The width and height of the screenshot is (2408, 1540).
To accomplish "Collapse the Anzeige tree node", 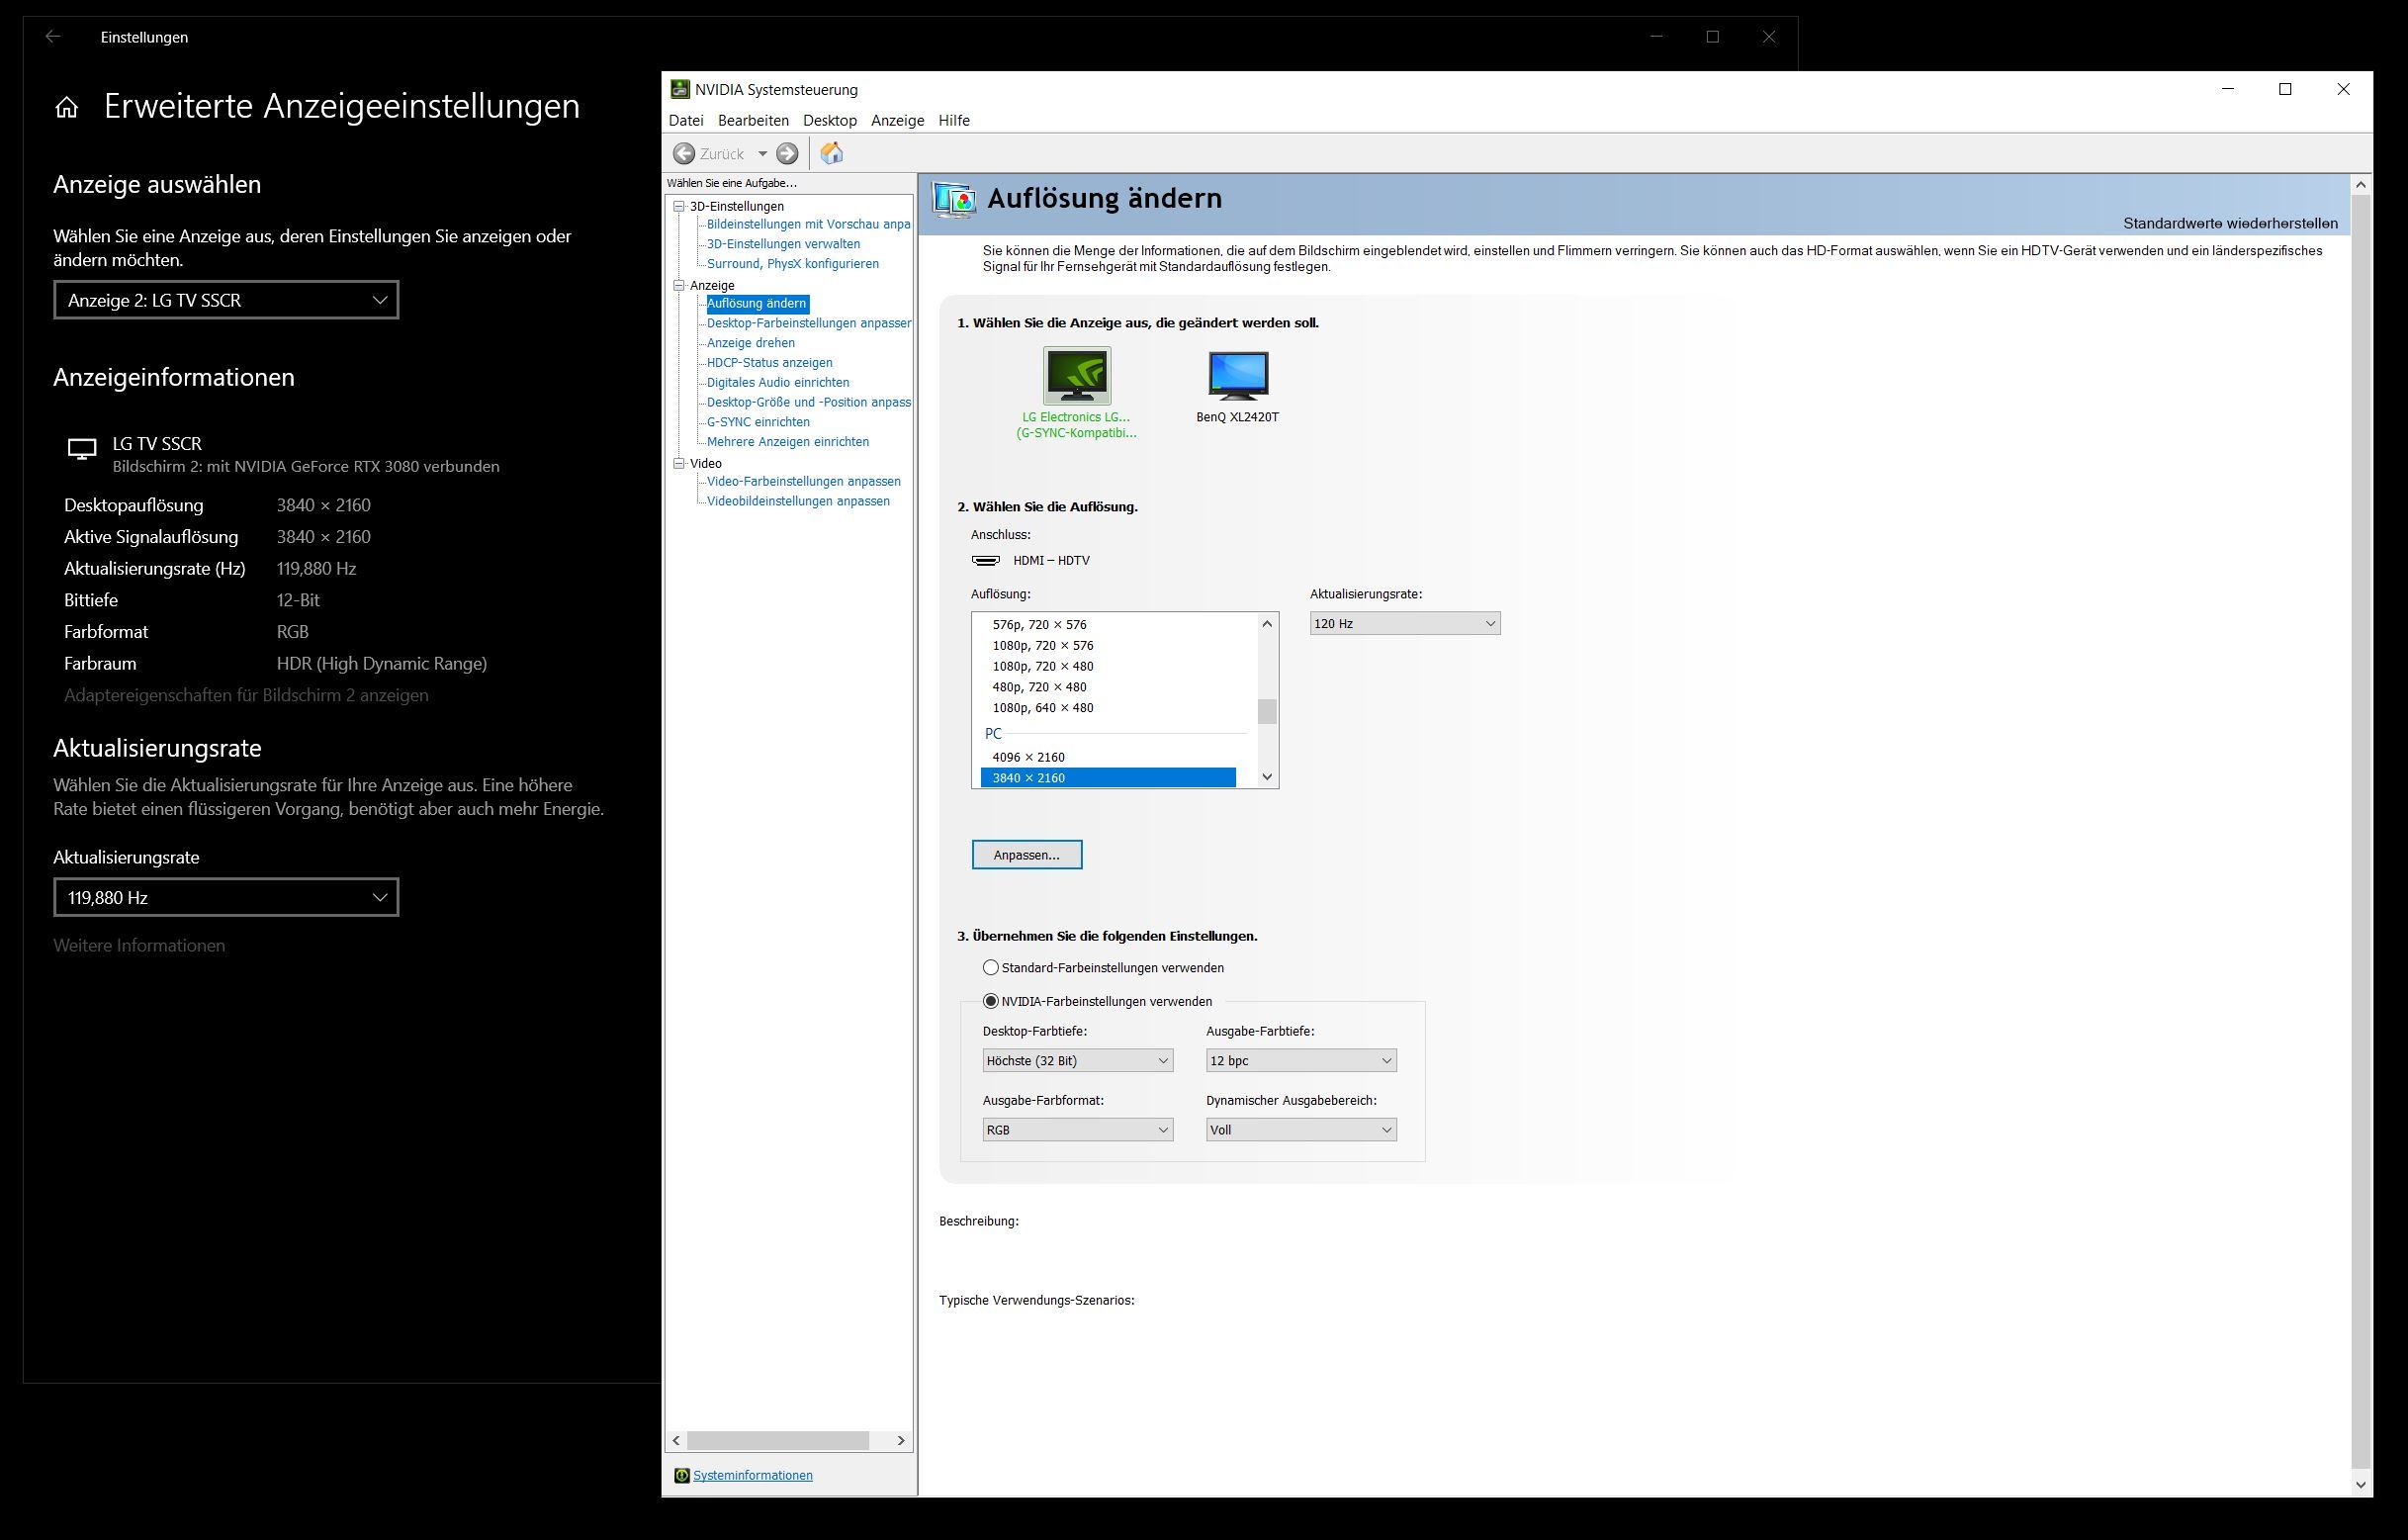I will click(679, 285).
